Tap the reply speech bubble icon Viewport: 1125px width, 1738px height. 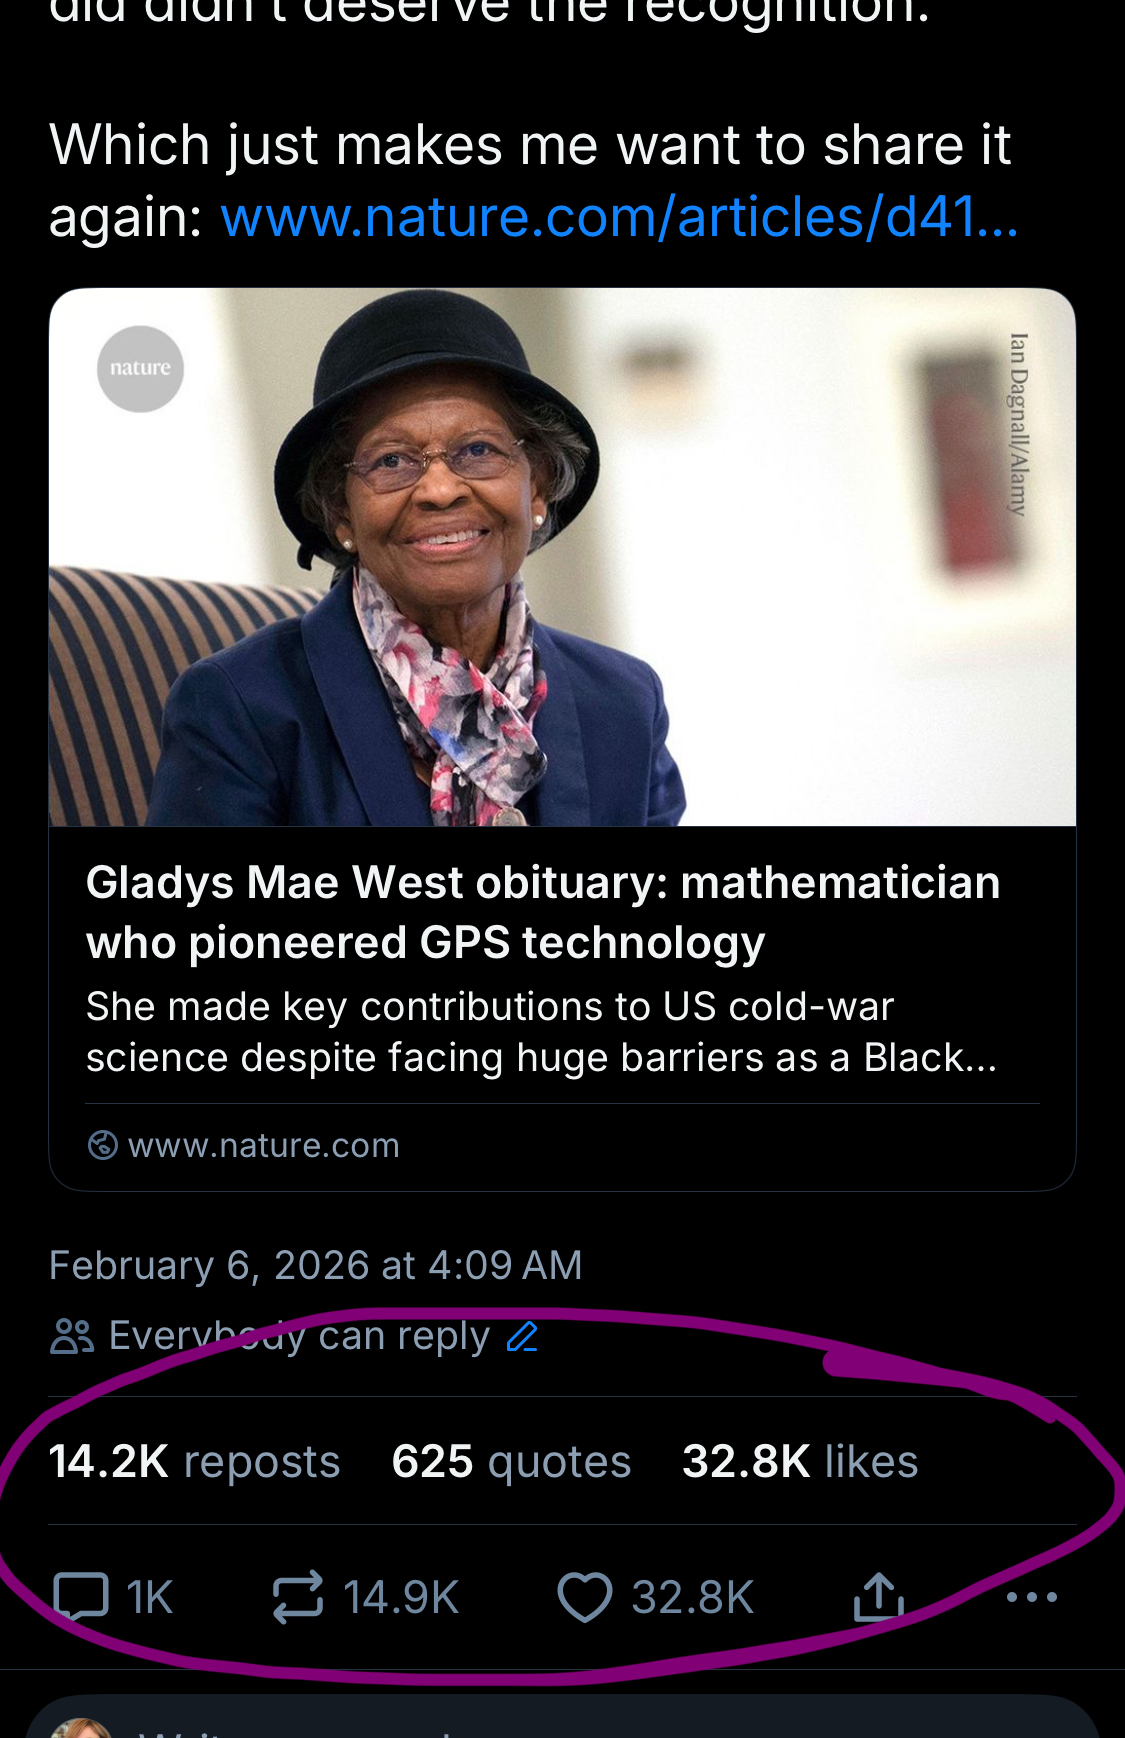pyautogui.click(x=82, y=1596)
